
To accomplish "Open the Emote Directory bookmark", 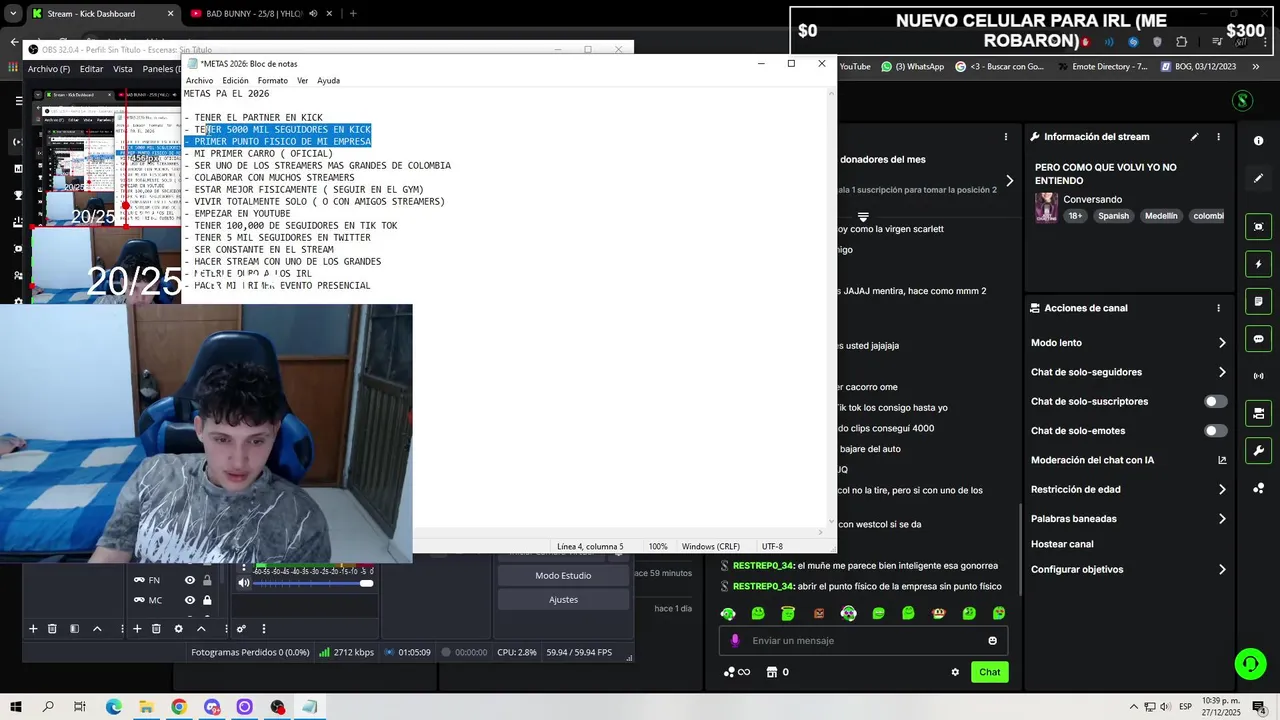I will point(1101,67).
